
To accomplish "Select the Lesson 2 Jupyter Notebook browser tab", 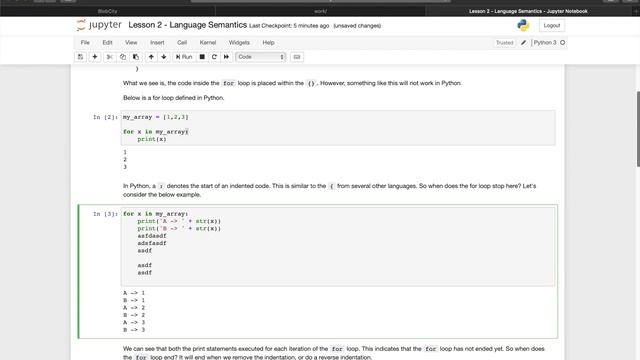I will tap(528, 11).
